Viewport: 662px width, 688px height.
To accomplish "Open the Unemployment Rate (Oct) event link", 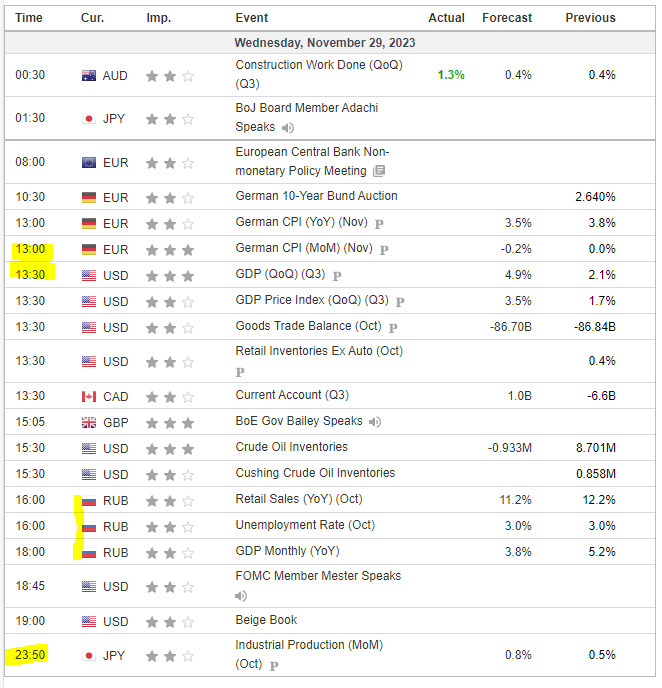I will coord(305,525).
